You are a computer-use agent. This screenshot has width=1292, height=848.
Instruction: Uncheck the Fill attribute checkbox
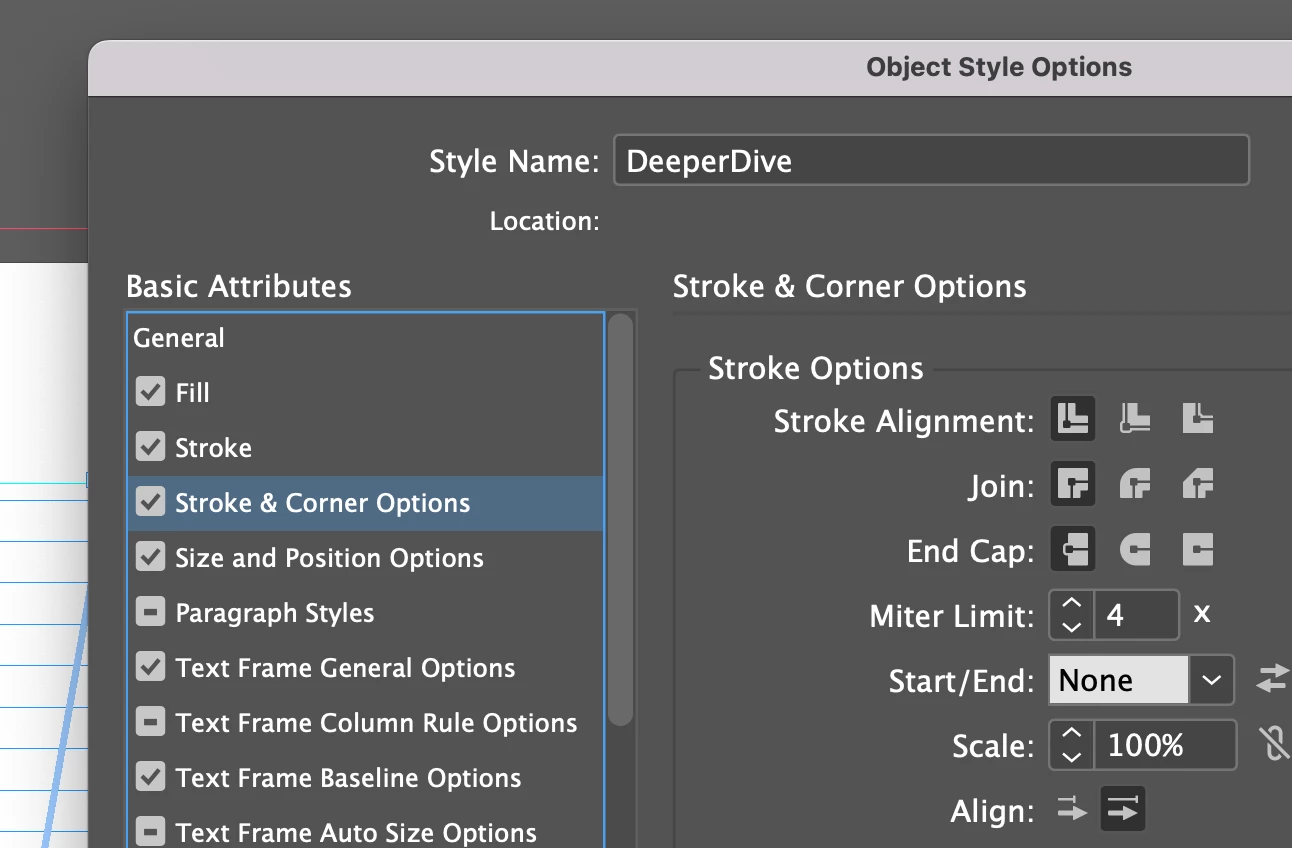[x=150, y=392]
